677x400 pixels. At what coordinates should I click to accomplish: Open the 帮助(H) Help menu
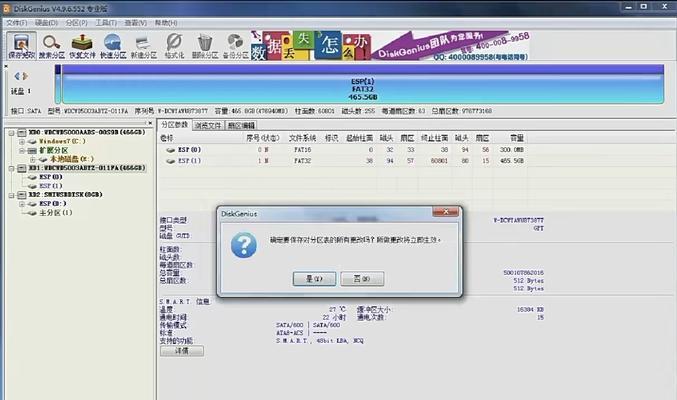click(x=166, y=22)
